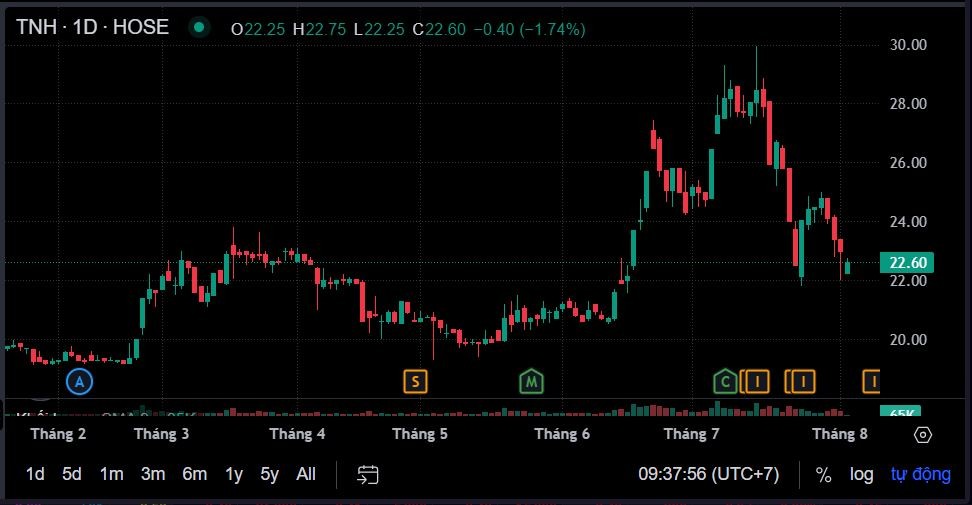
Task: Click the green 'M' event marker
Action: [x=532, y=381]
